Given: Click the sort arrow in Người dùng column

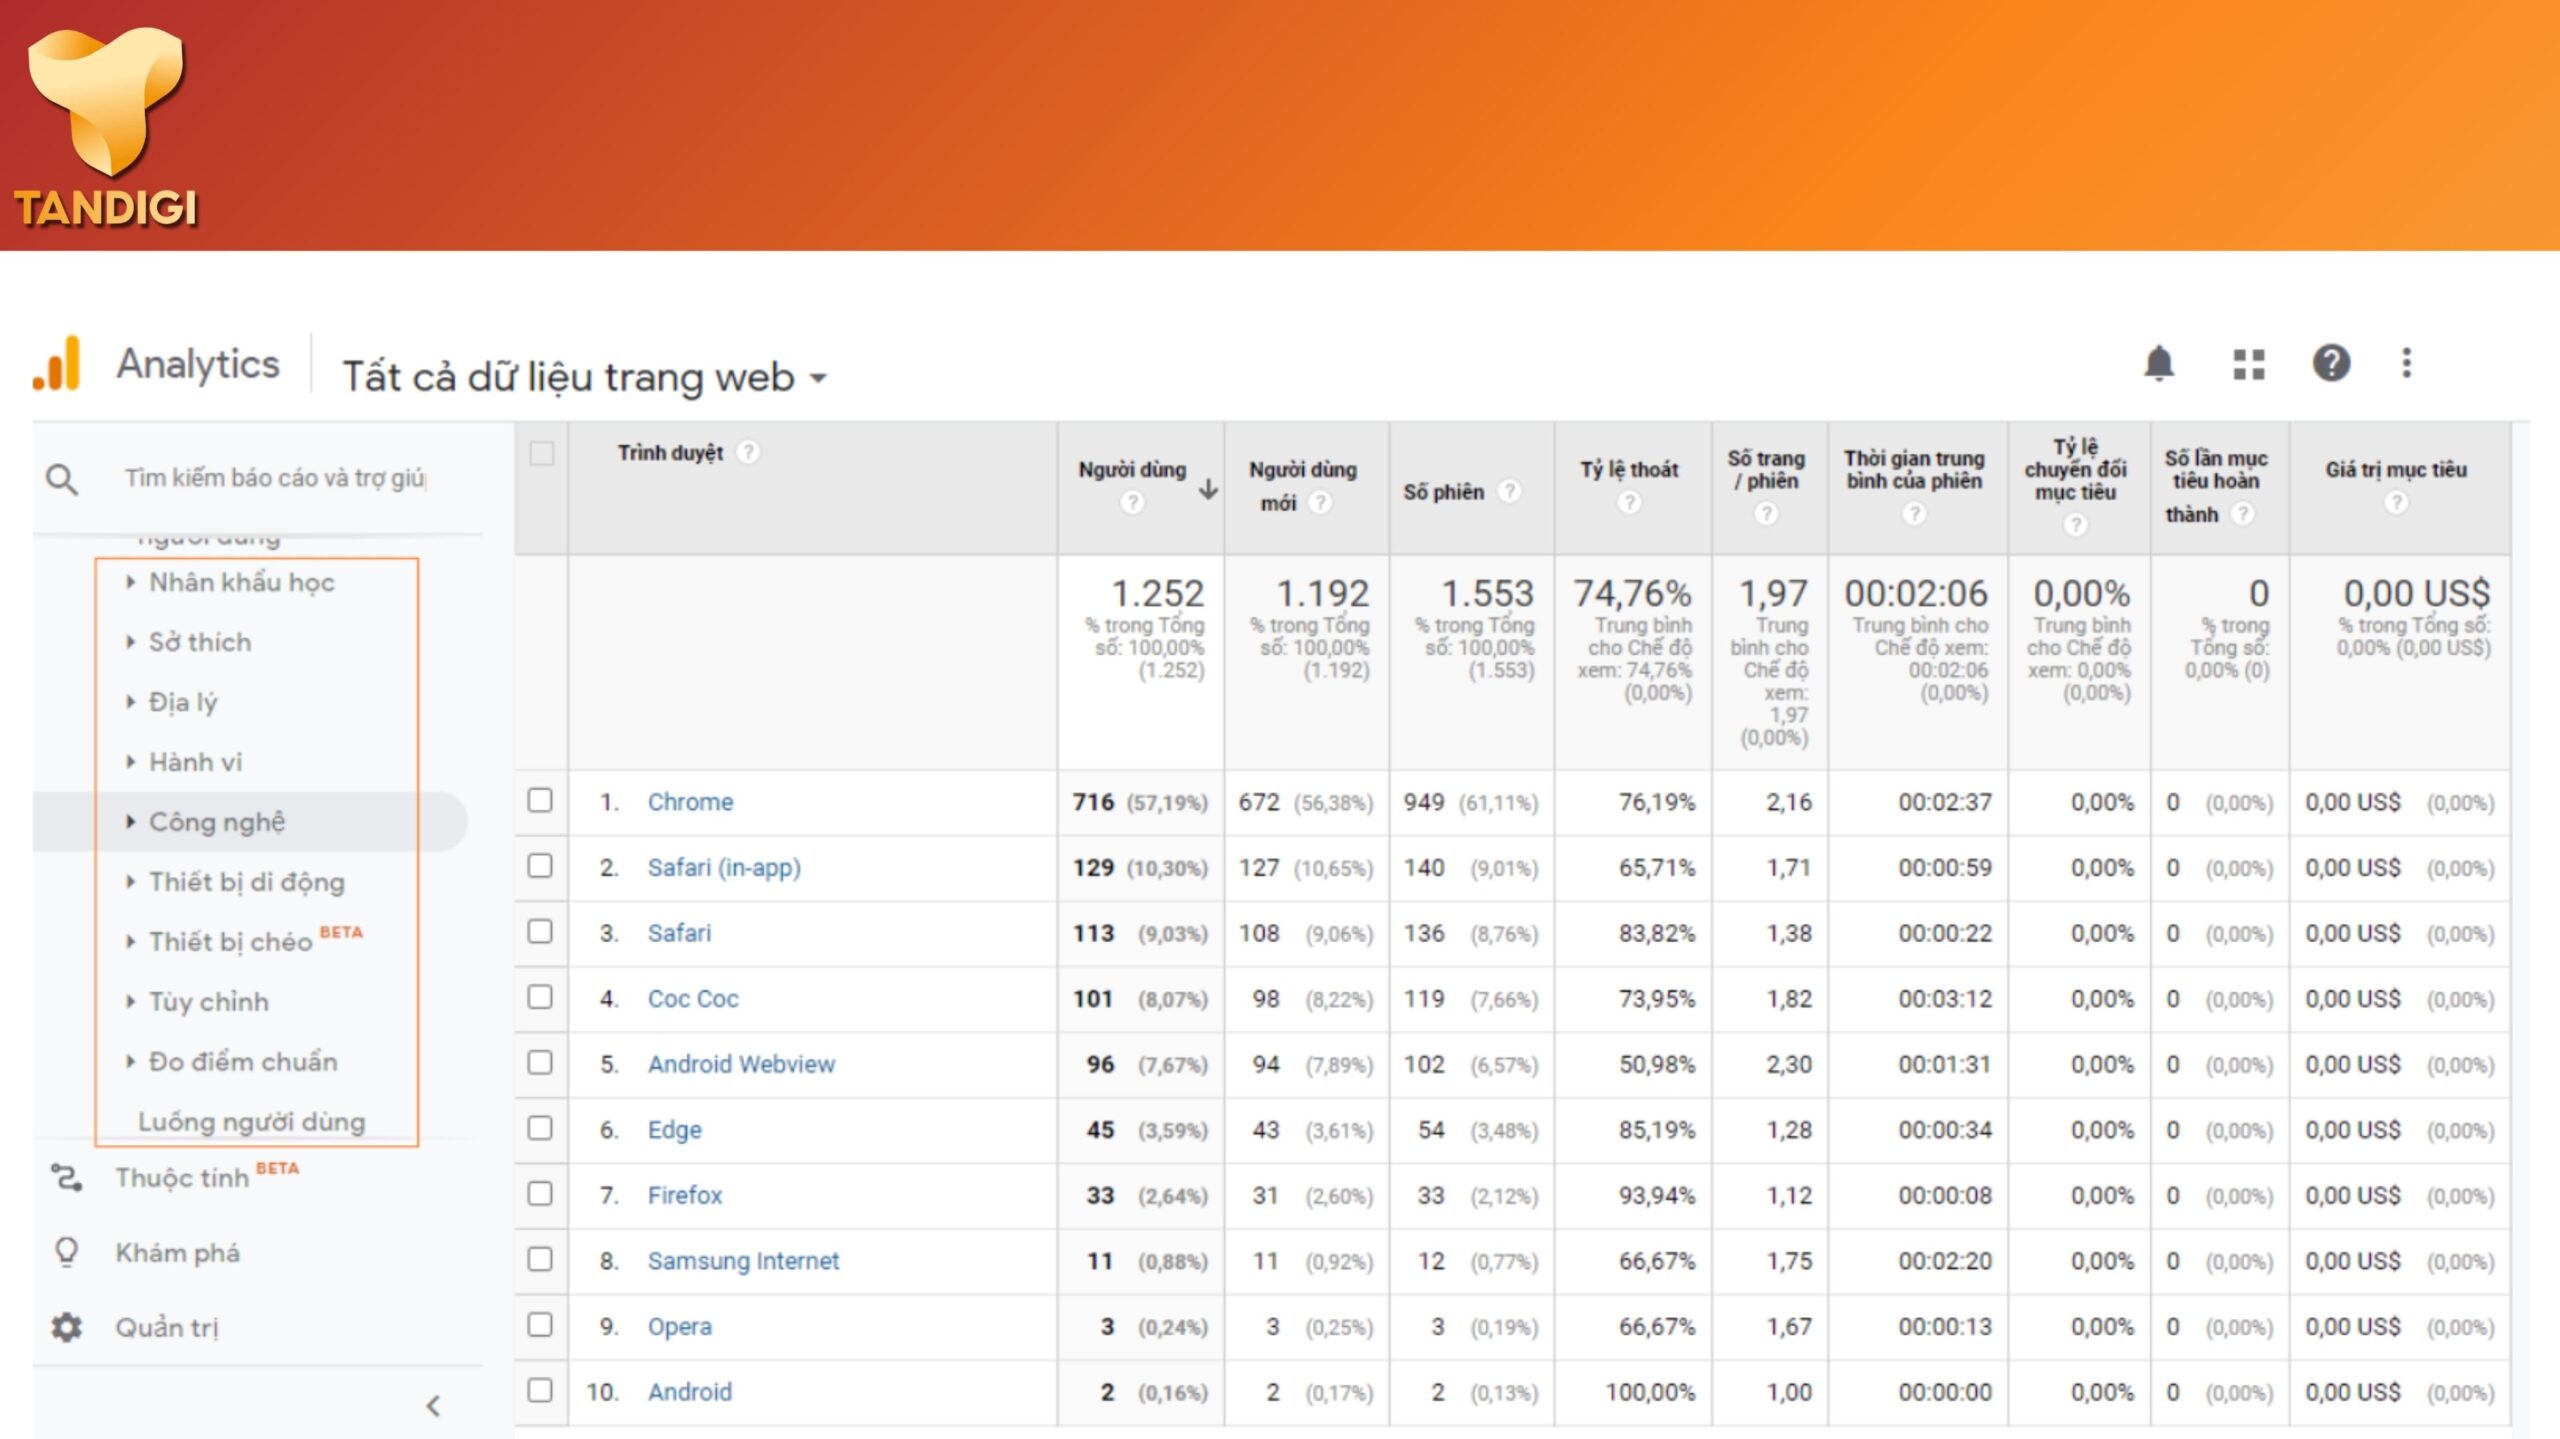Looking at the screenshot, I should coord(1209,489).
